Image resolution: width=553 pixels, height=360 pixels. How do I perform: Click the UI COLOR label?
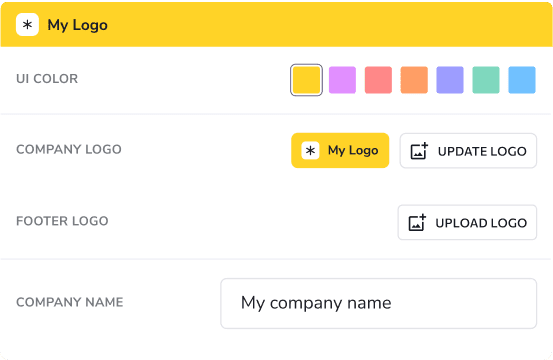tap(47, 79)
